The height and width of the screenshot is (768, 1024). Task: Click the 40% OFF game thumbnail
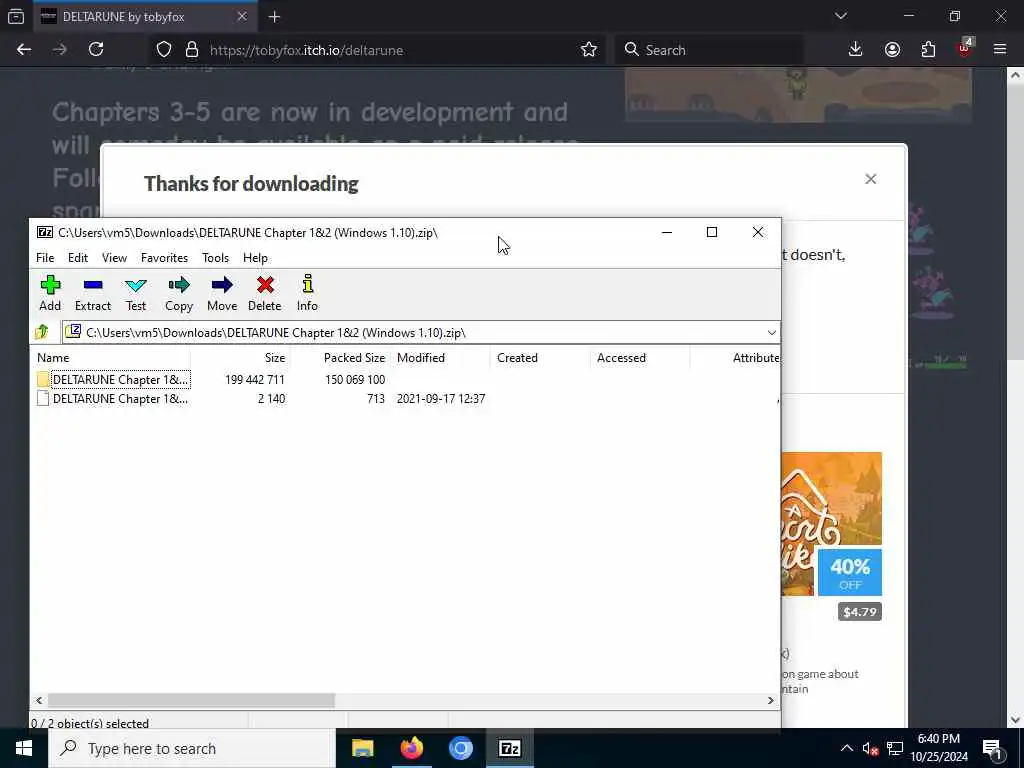[x=831, y=524]
